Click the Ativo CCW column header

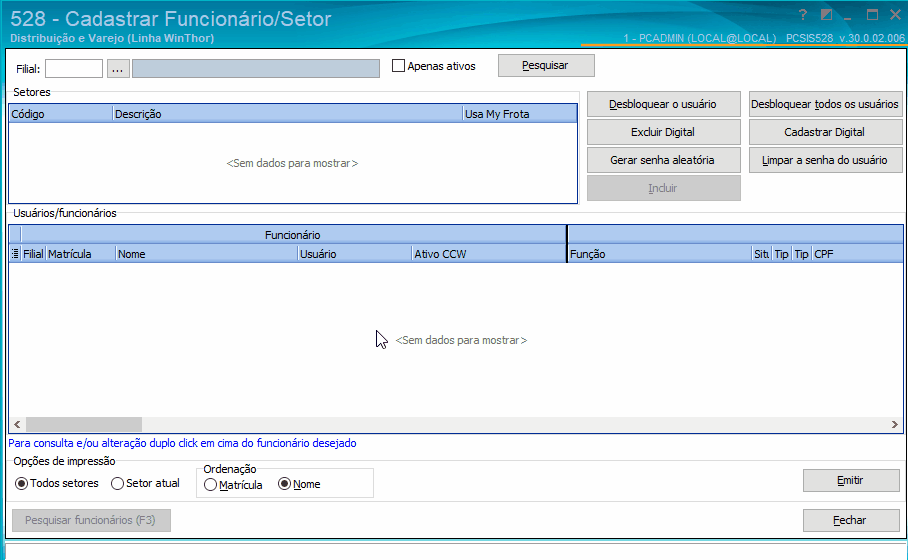[x=489, y=254]
